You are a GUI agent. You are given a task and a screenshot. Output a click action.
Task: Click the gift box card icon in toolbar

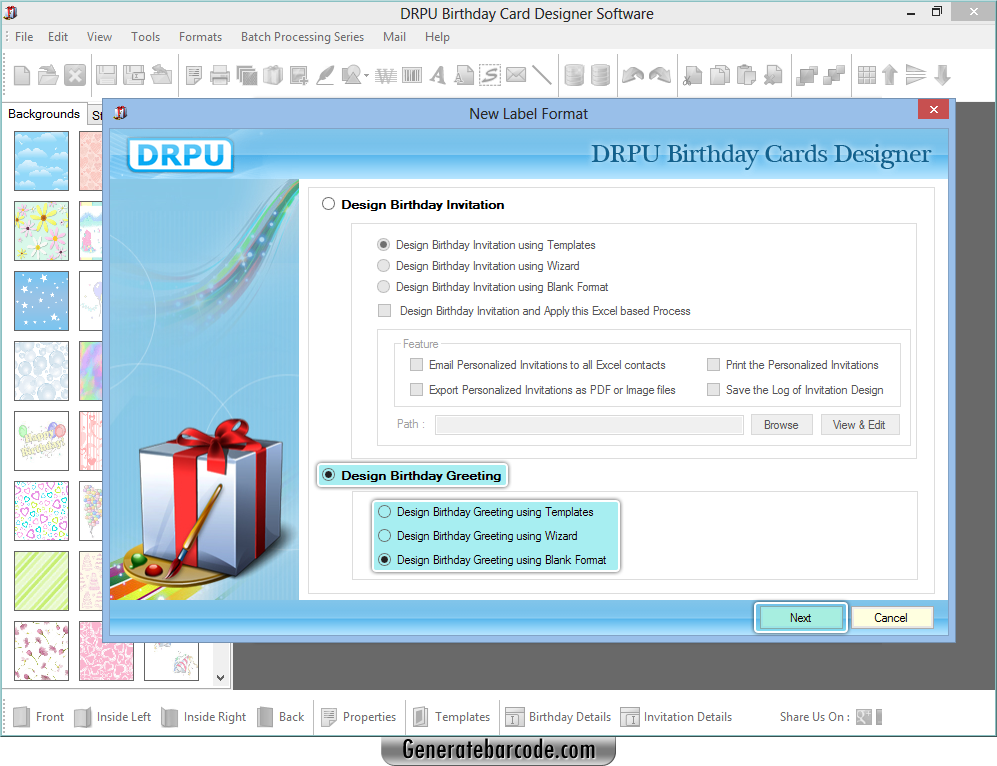coord(273,76)
